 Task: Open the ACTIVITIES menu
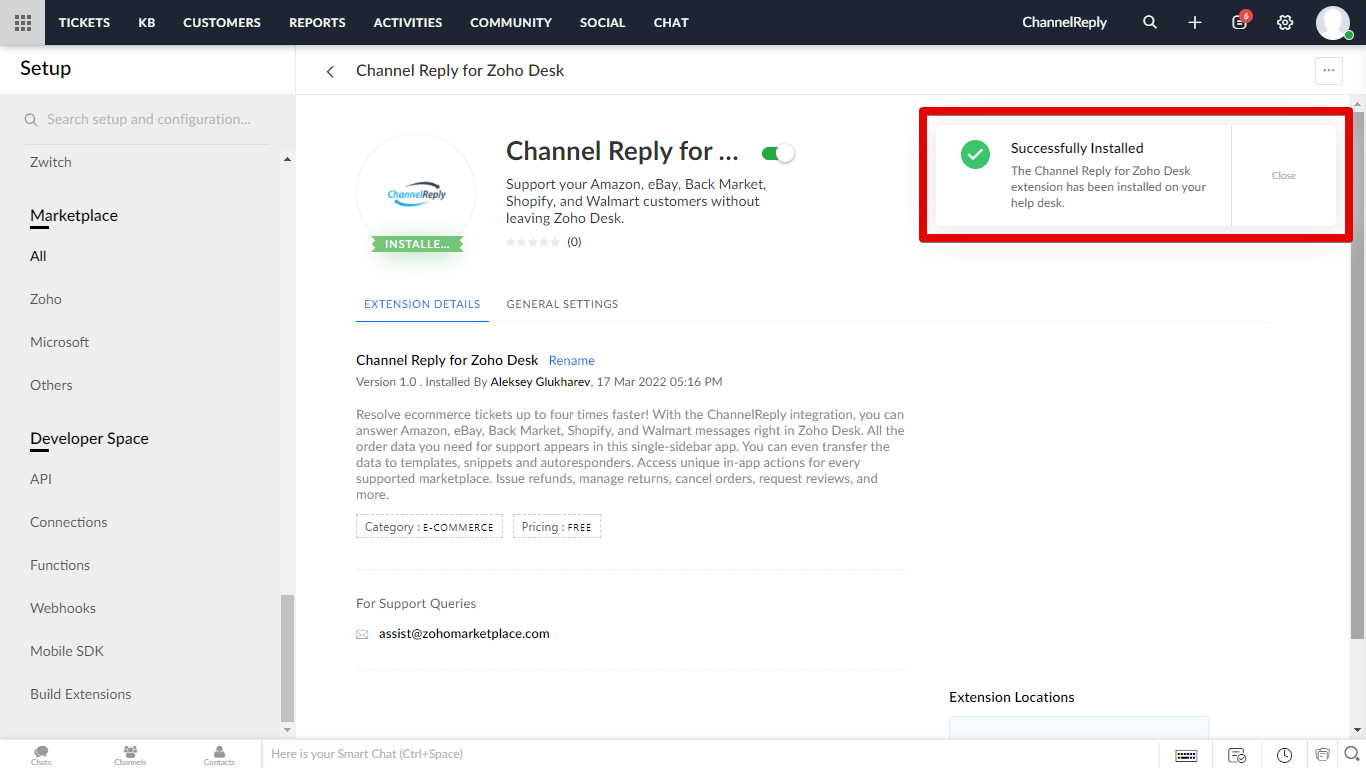[408, 22]
